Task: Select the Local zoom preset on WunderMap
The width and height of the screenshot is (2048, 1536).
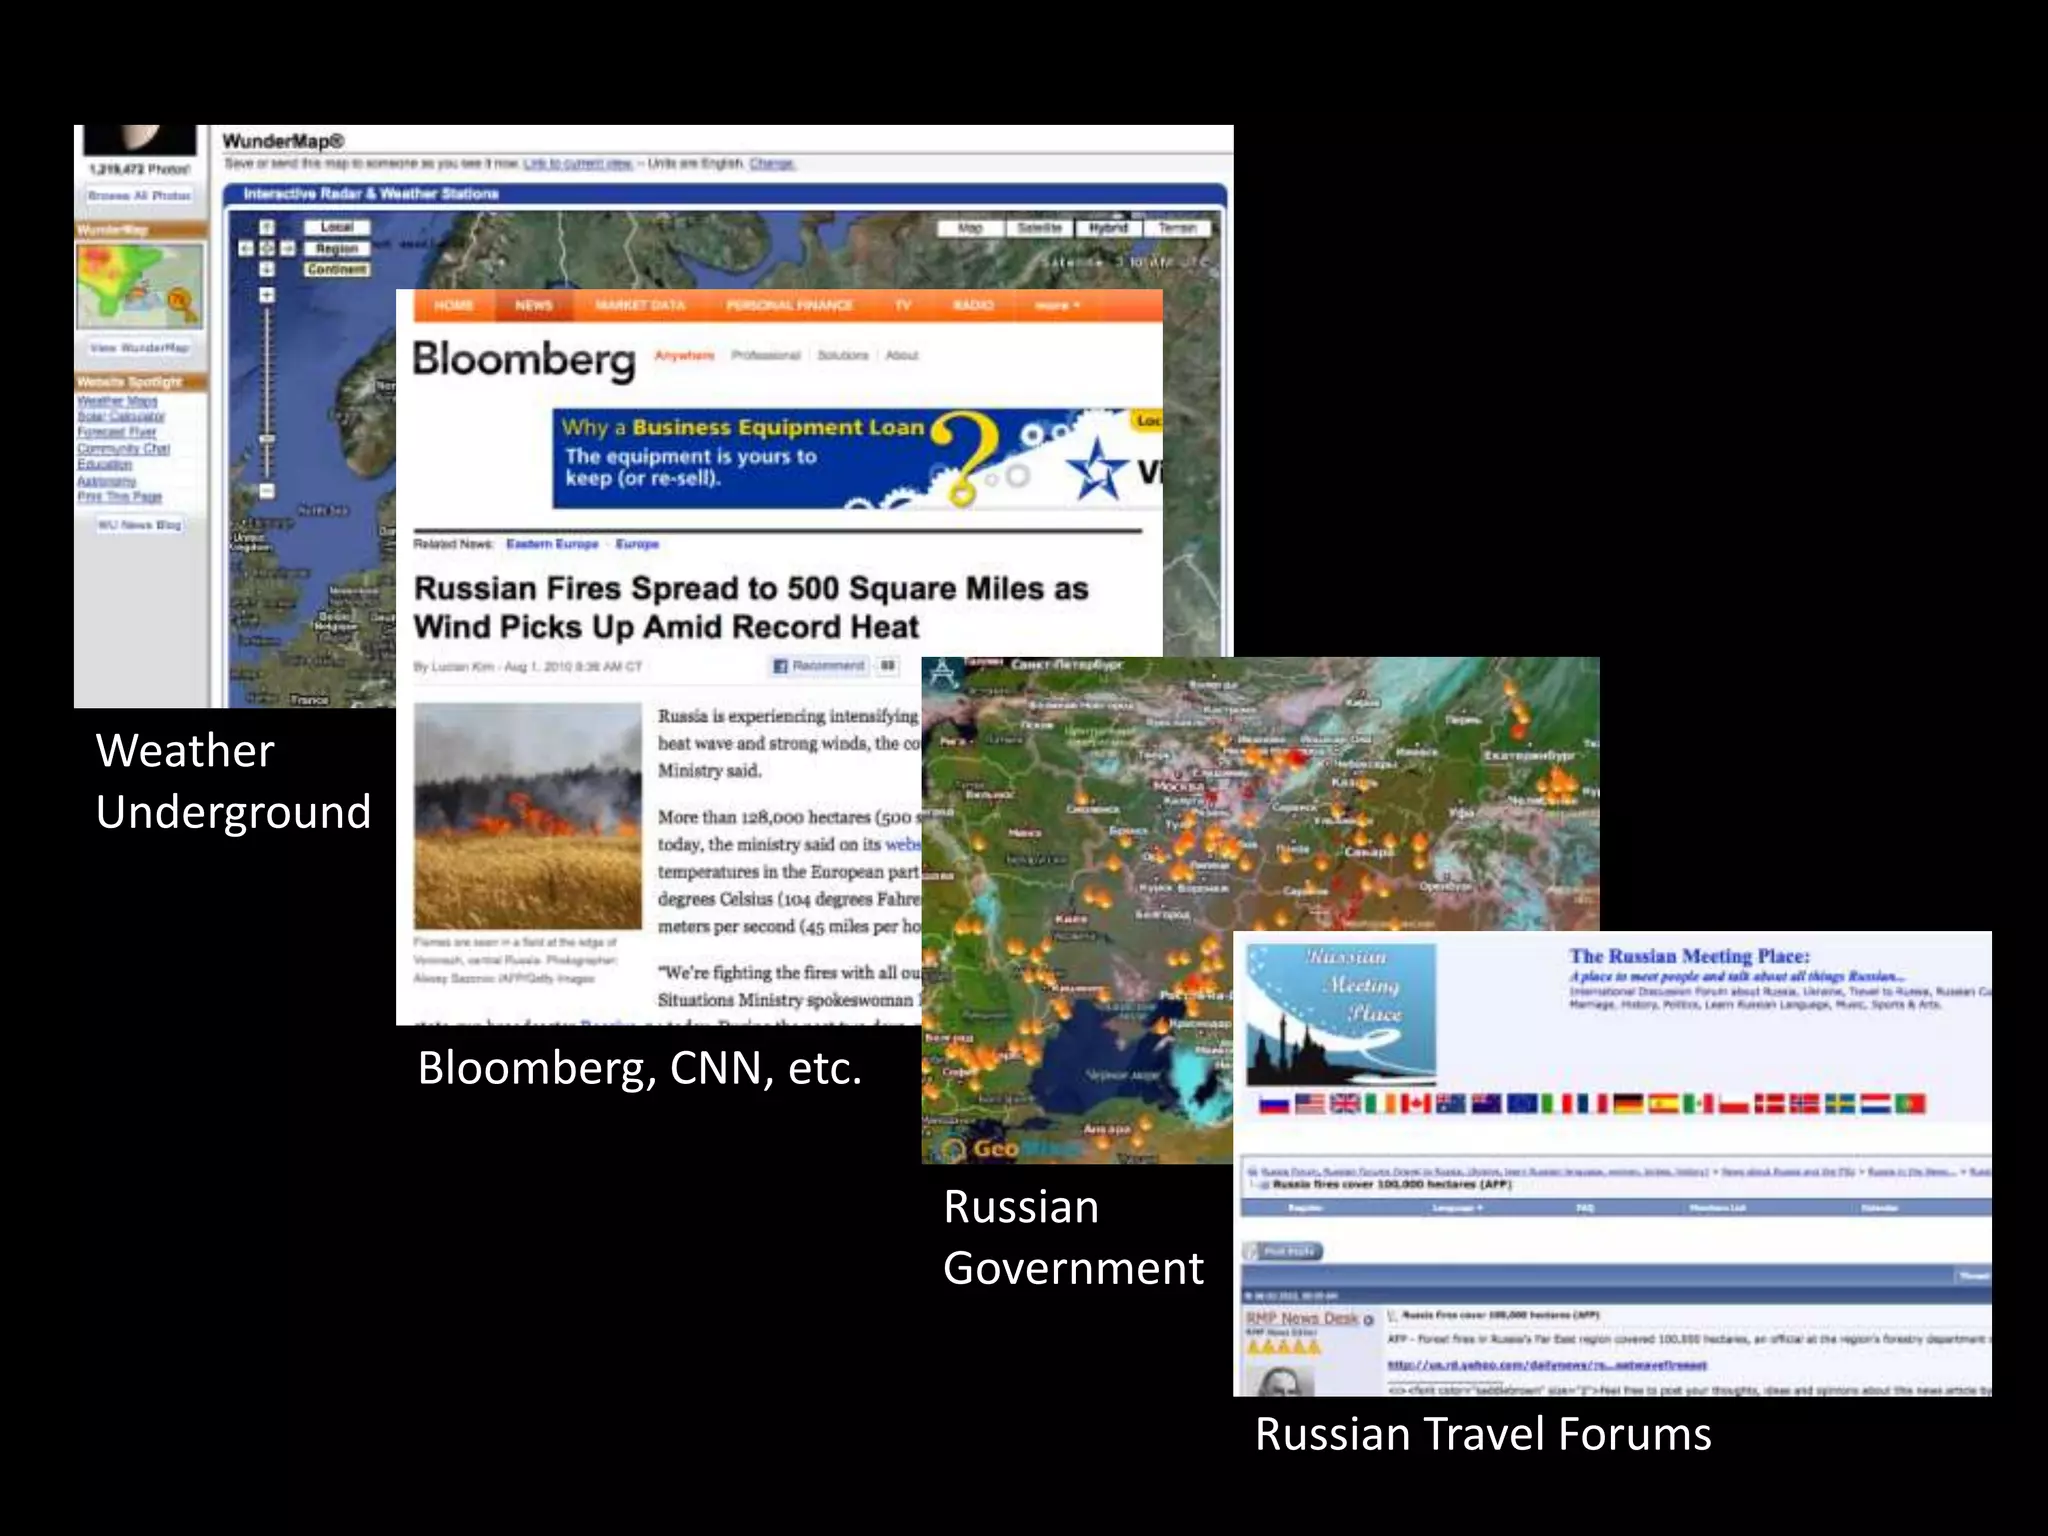Action: click(x=337, y=227)
